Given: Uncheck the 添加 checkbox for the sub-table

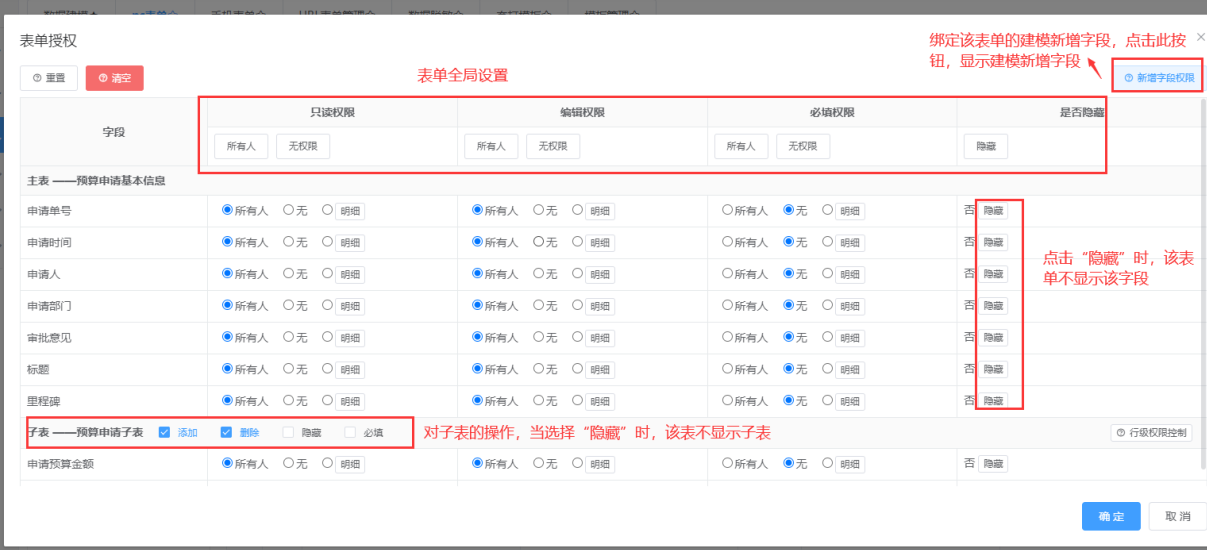Looking at the screenshot, I should coord(165,433).
